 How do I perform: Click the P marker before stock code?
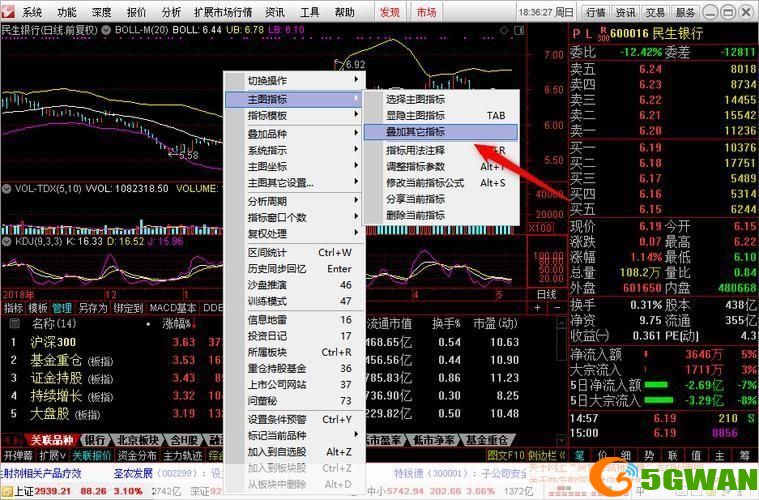(576, 34)
